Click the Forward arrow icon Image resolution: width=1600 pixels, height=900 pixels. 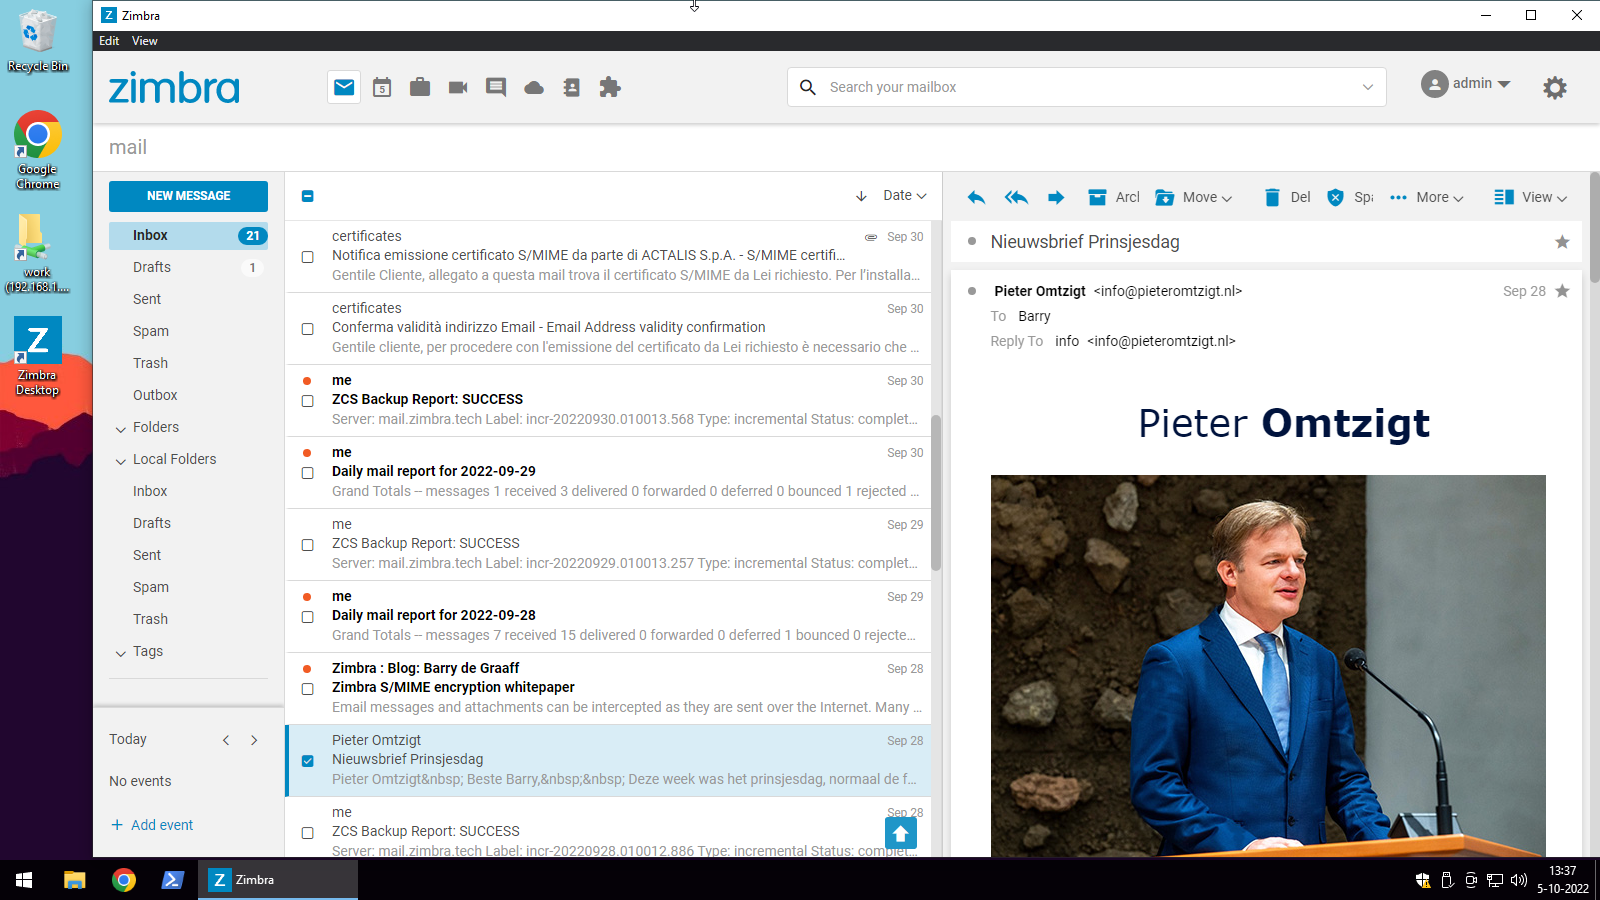pos(1056,197)
